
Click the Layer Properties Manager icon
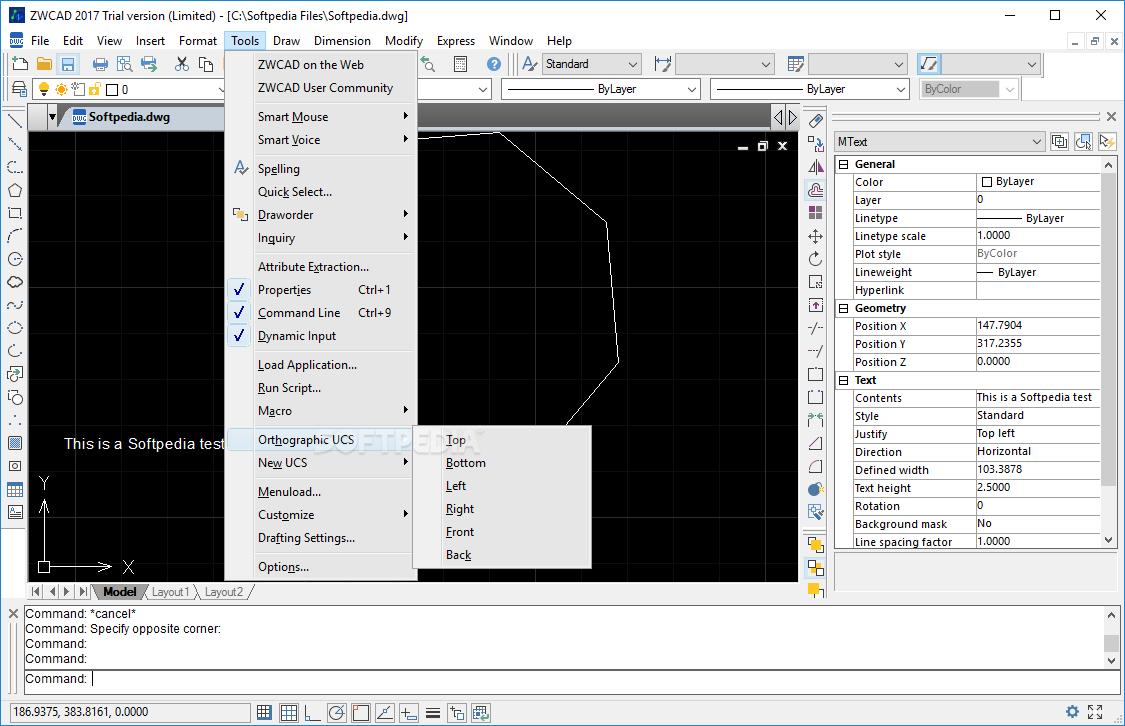click(19, 89)
